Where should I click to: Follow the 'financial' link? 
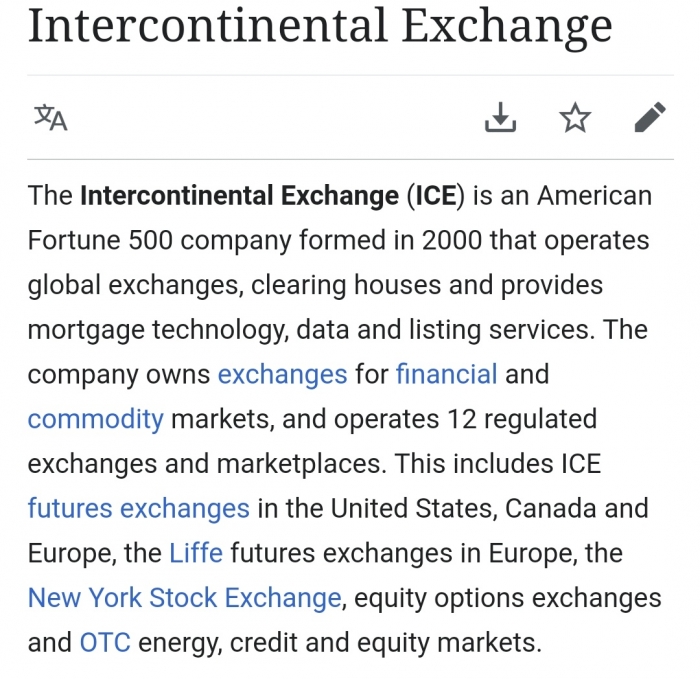click(446, 374)
